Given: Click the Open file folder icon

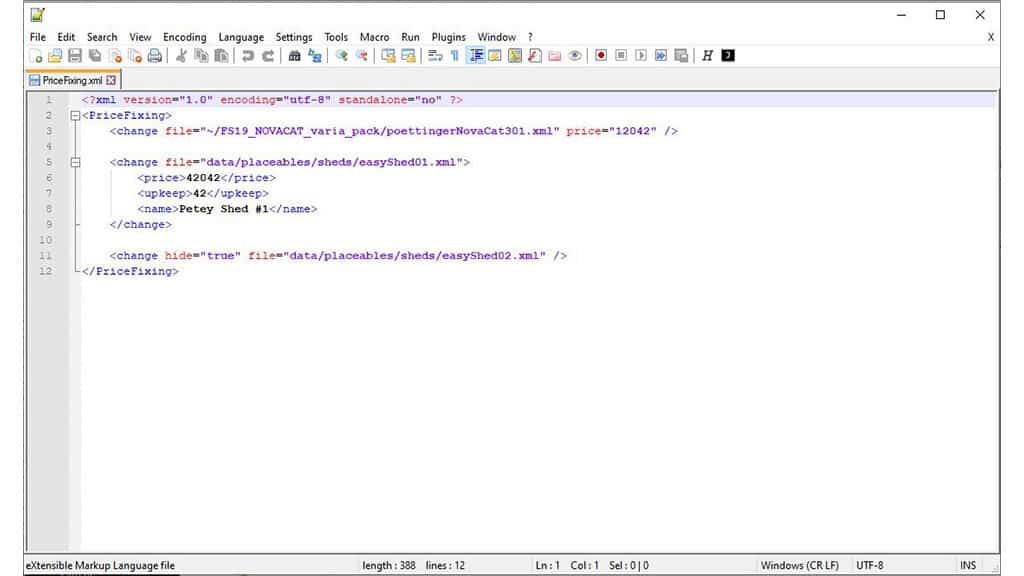Looking at the screenshot, I should tap(55, 56).
